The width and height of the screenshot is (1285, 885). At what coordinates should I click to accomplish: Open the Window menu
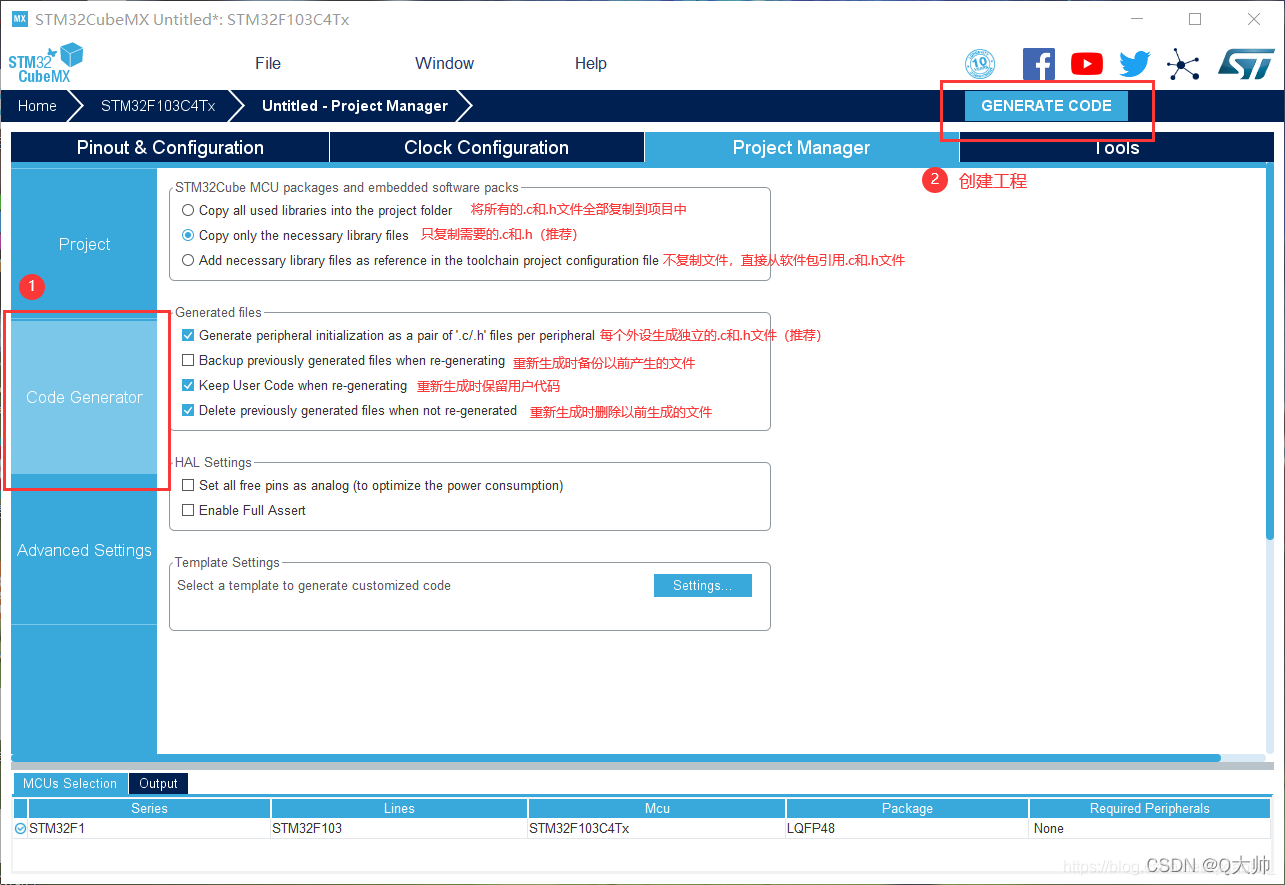(444, 63)
